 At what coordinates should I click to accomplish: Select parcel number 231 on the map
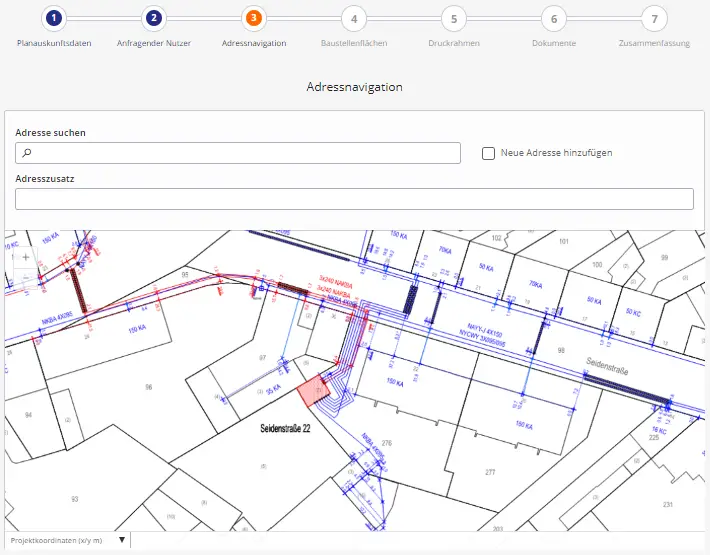(x=668, y=504)
